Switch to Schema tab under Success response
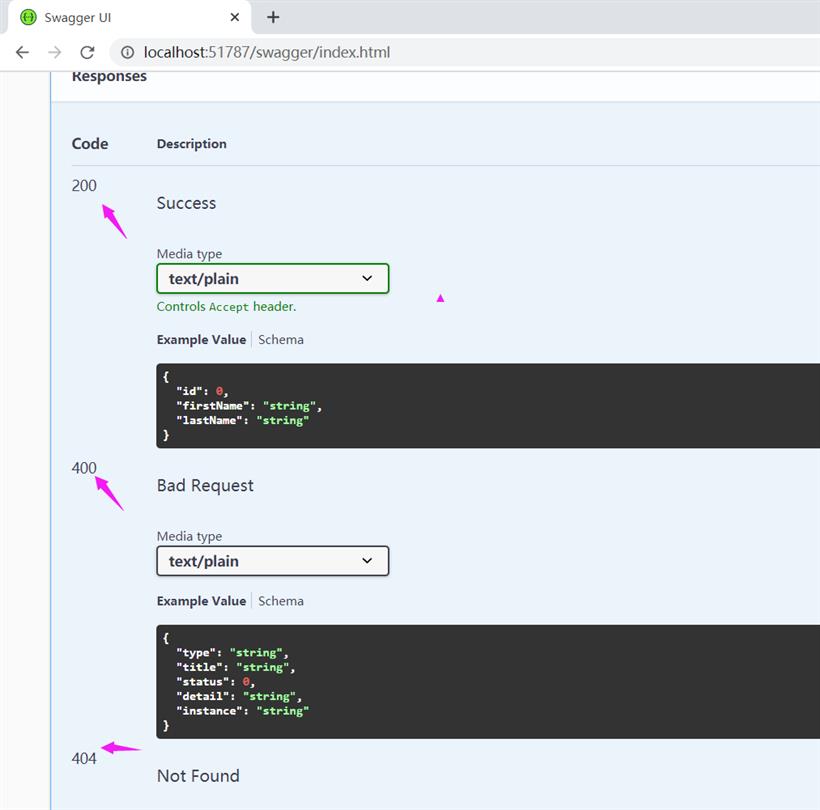820x810 pixels. 281,339
